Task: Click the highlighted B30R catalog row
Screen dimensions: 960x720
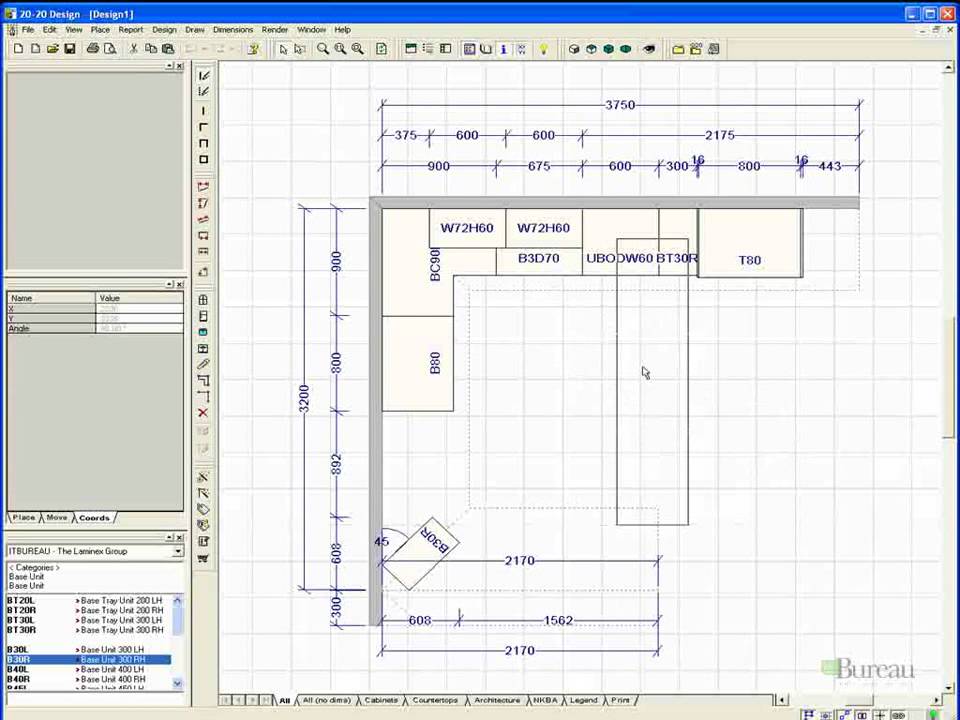Action: click(89, 659)
